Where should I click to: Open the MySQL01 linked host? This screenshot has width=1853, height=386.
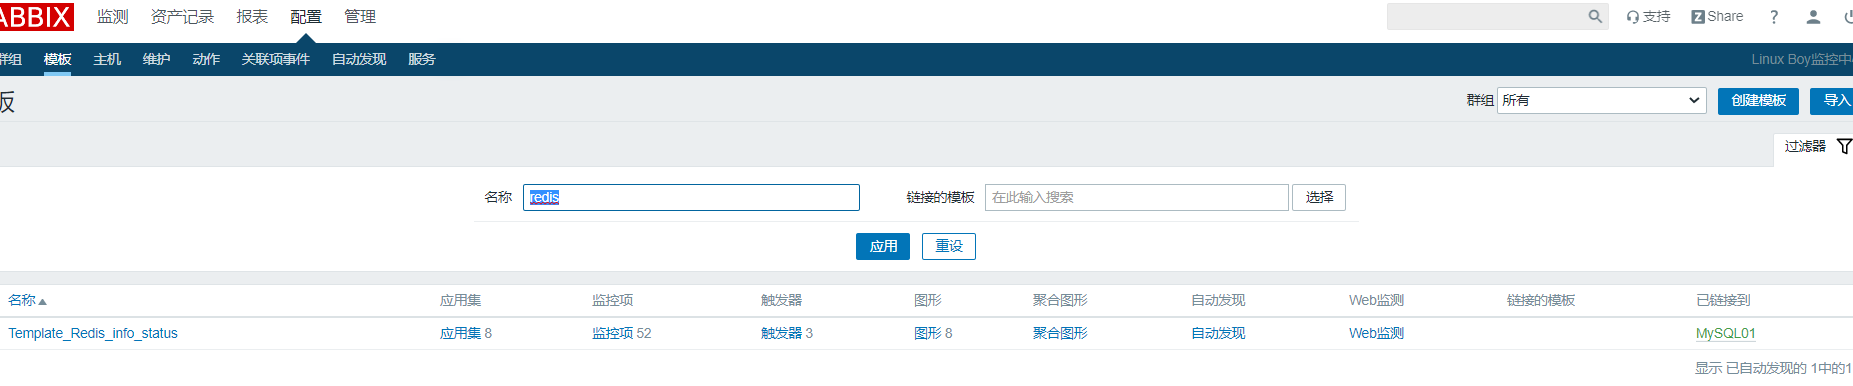pos(1726,333)
